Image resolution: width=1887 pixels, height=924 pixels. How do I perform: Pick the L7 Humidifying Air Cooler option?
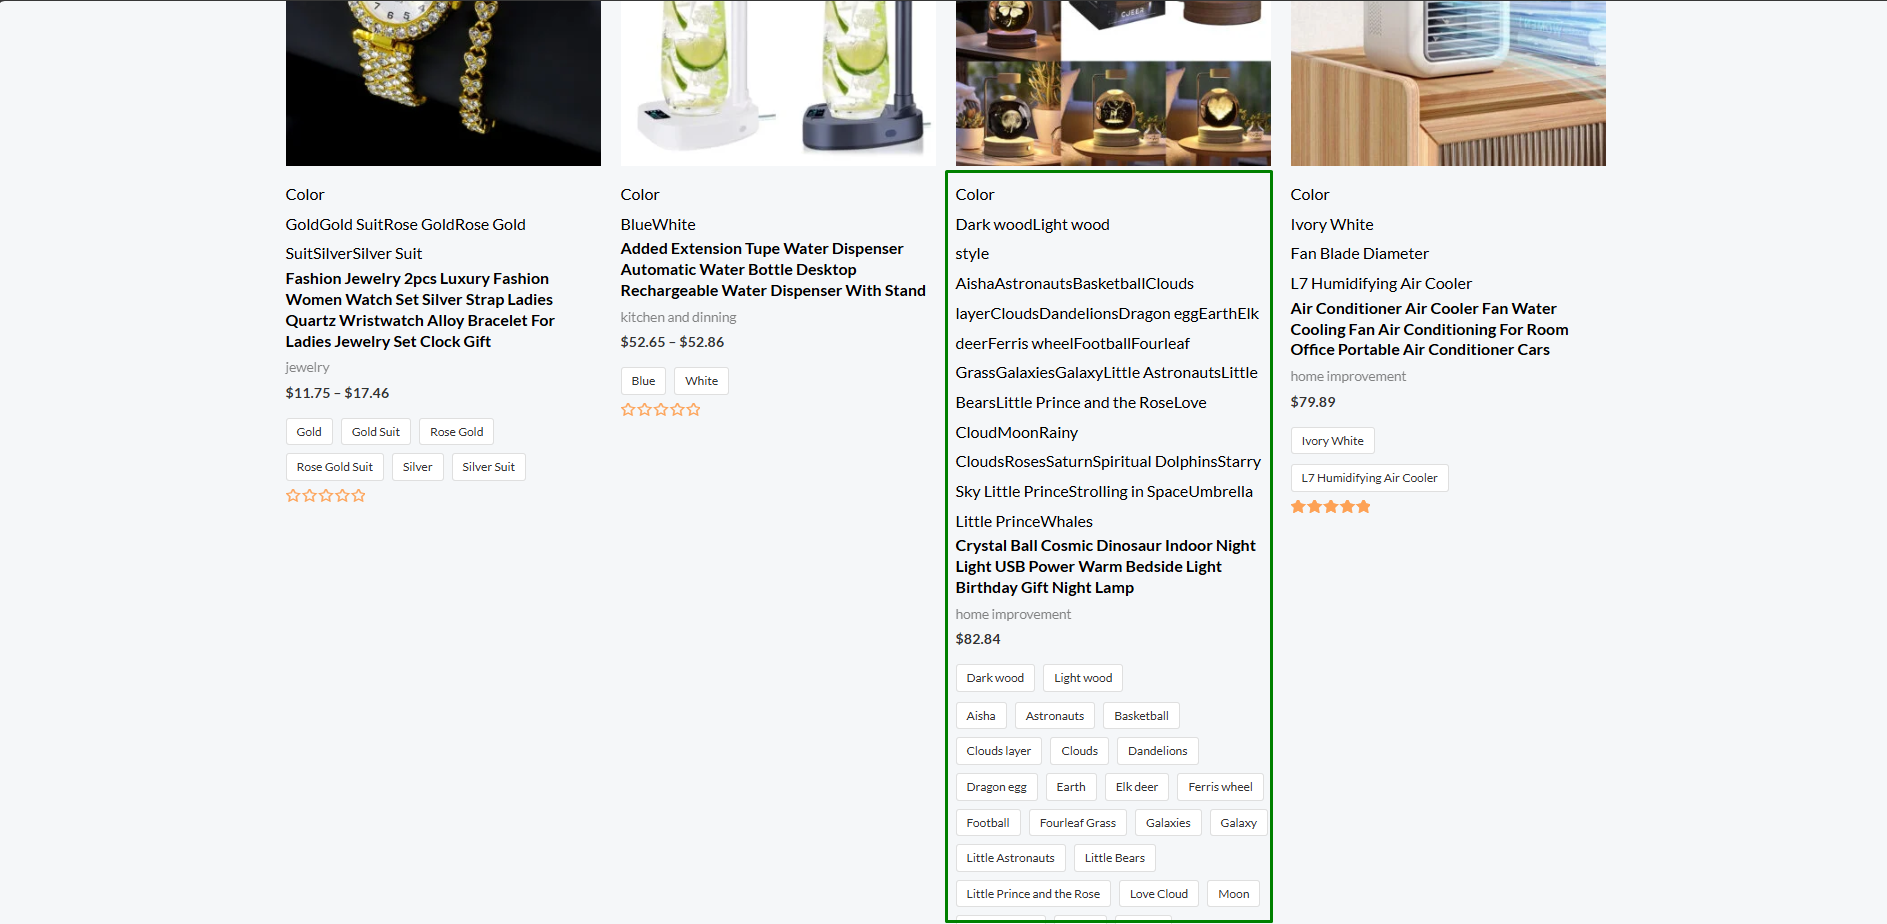pyautogui.click(x=1369, y=478)
